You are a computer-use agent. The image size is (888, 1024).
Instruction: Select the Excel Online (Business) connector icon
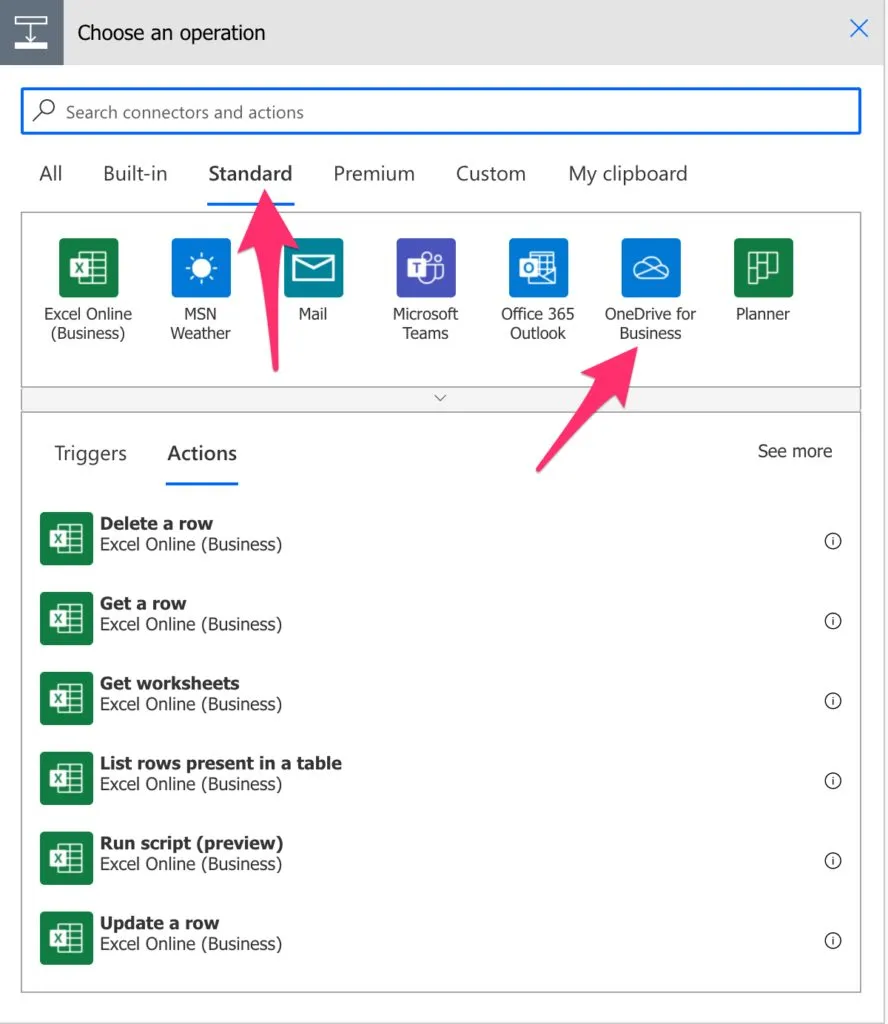(88, 268)
